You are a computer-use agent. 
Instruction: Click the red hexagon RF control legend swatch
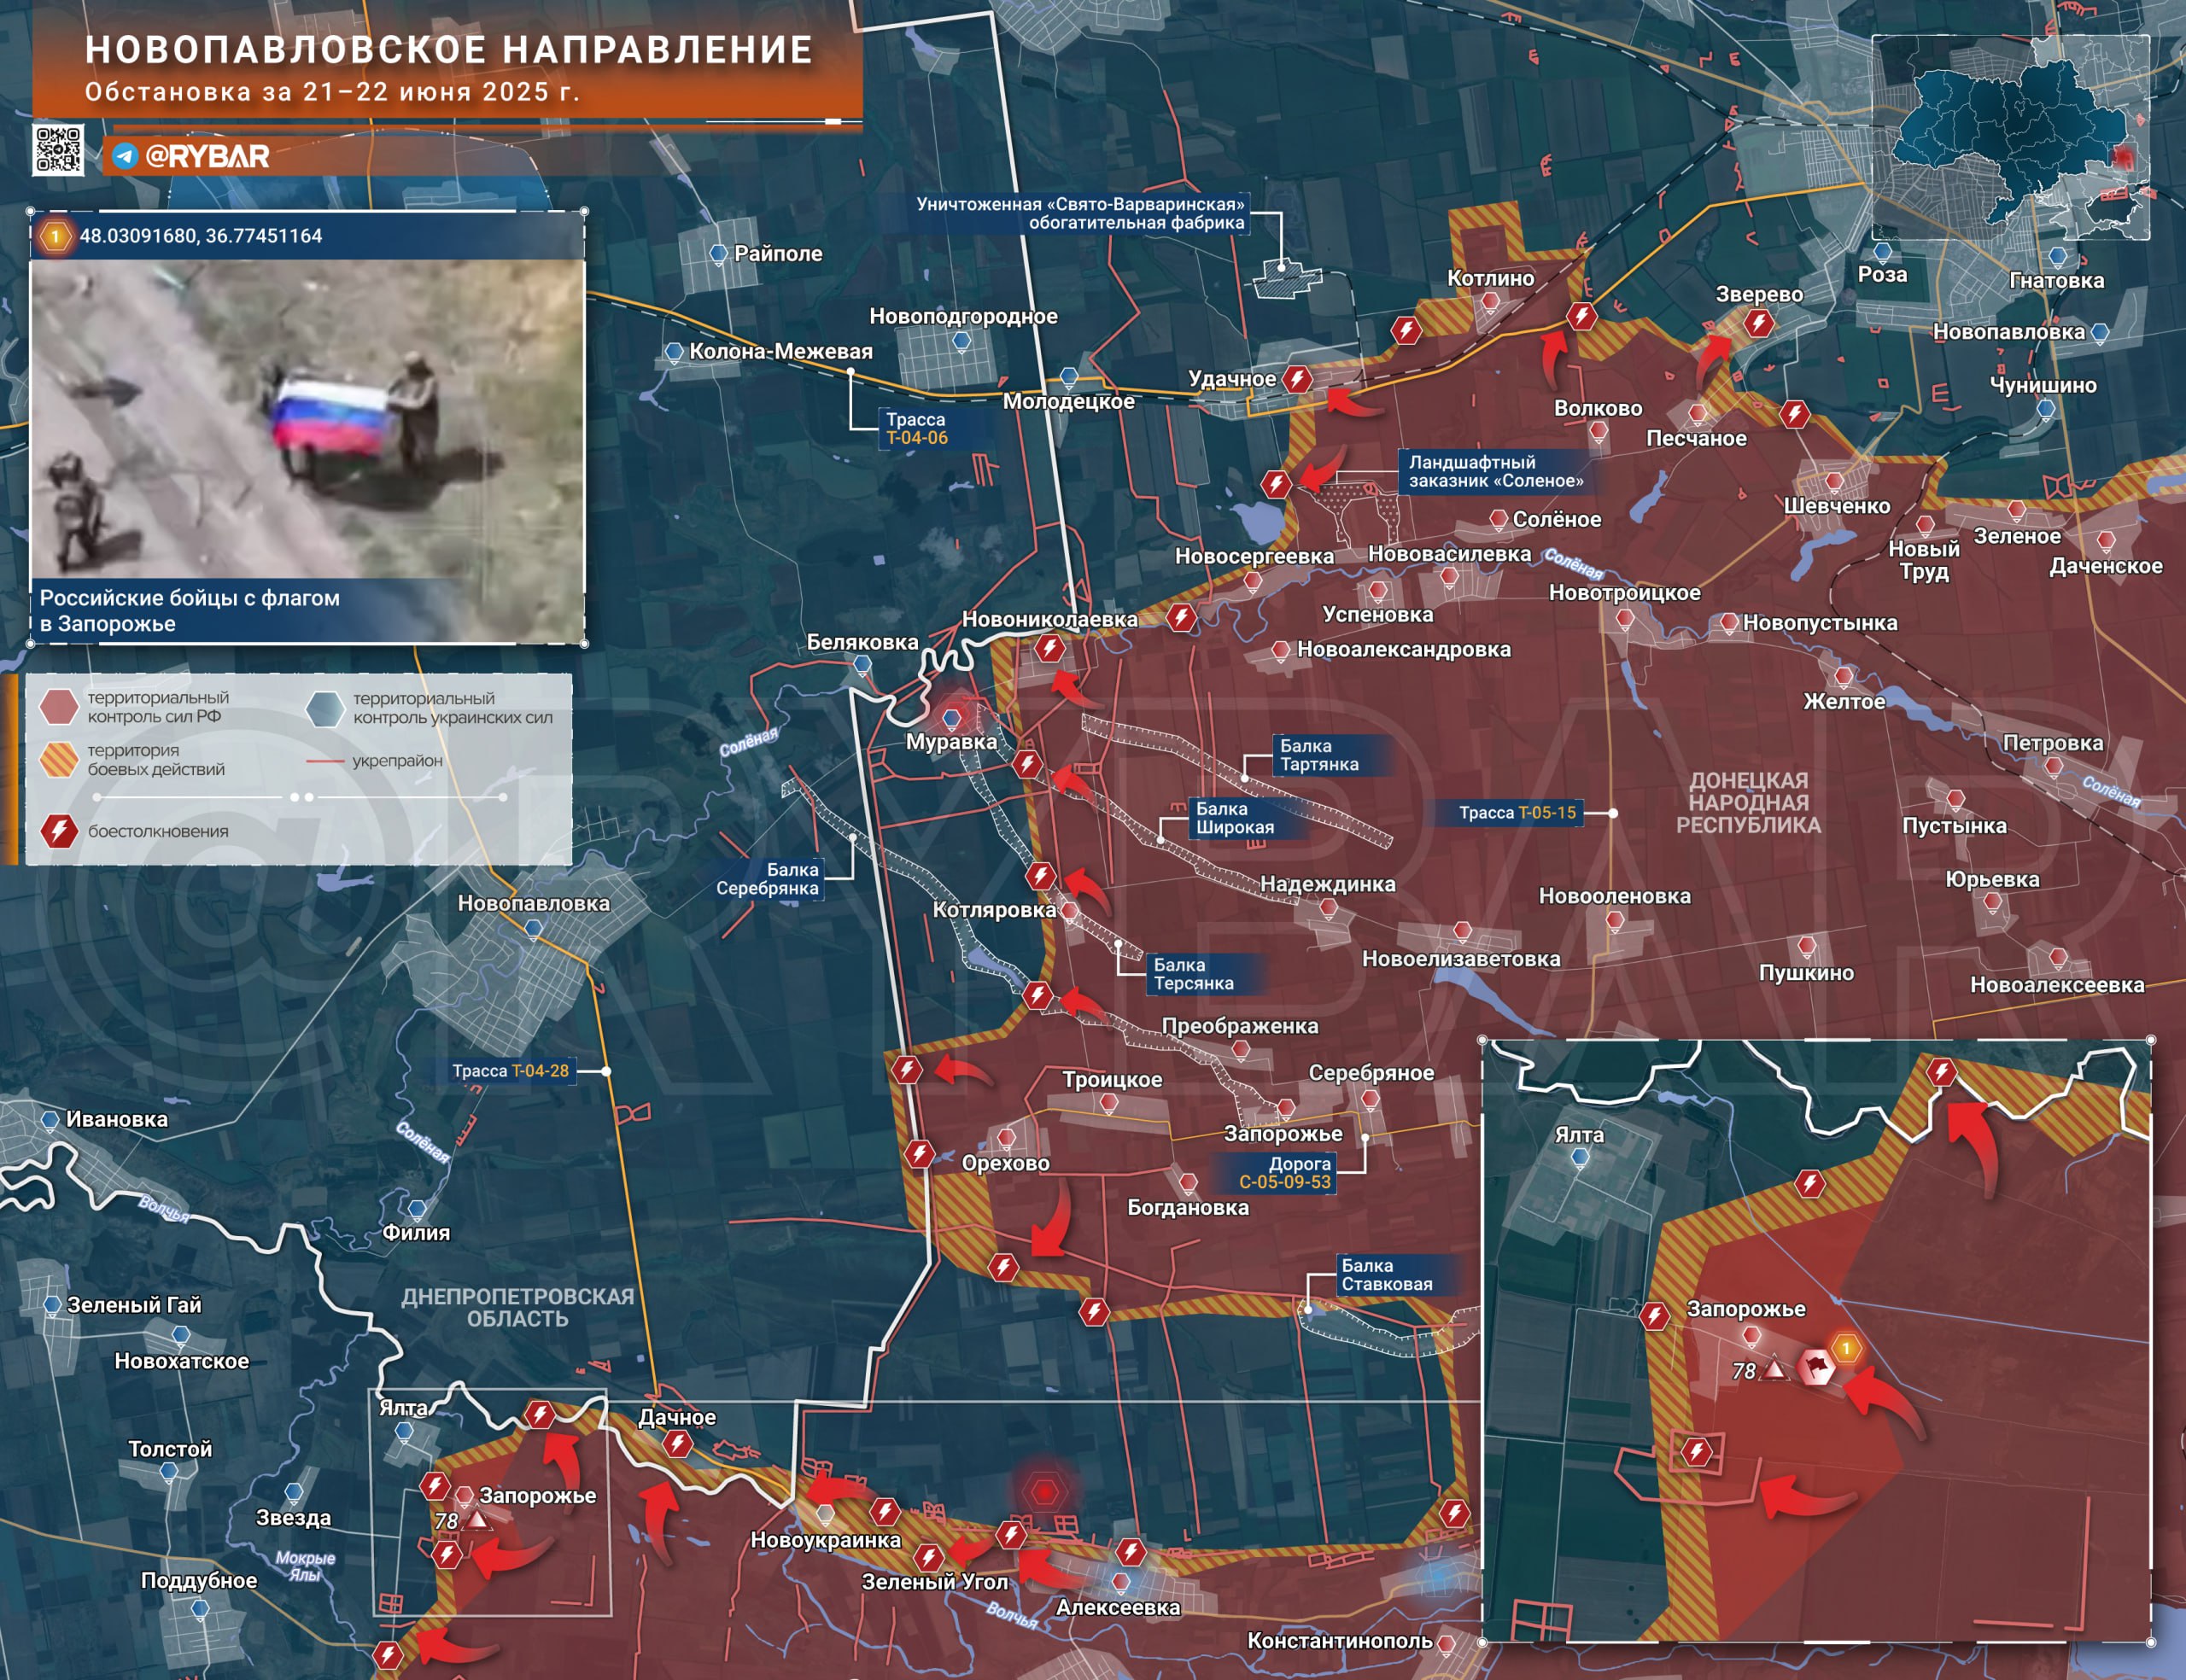pos(59,706)
